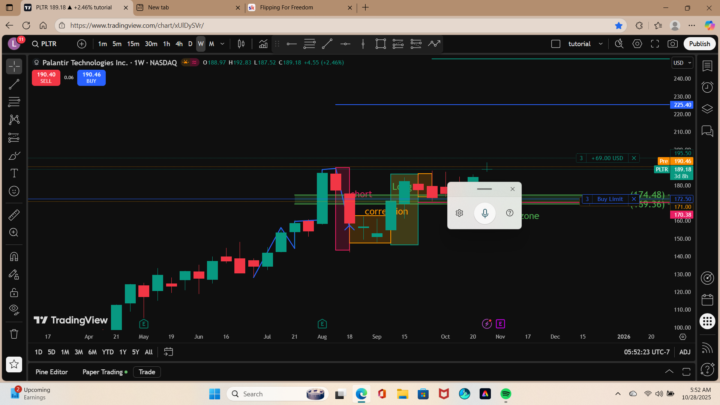Close the +69.00 USD position

pos(634,158)
